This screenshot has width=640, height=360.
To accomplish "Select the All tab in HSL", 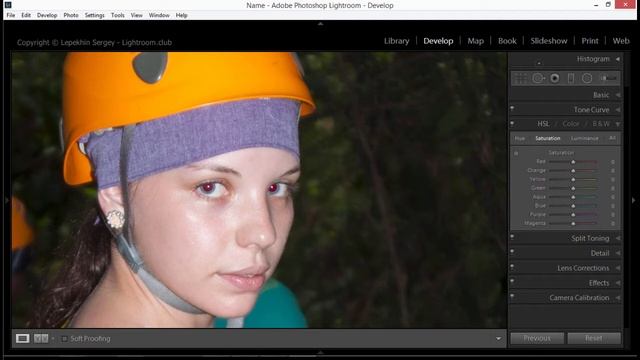I will pos(612,138).
